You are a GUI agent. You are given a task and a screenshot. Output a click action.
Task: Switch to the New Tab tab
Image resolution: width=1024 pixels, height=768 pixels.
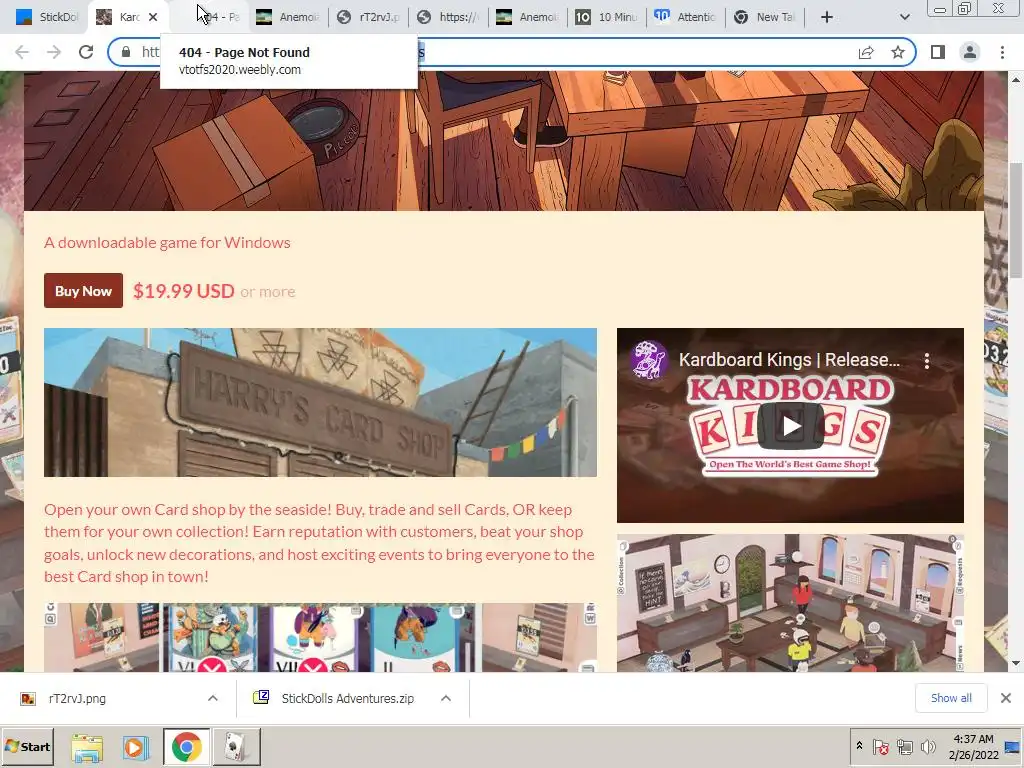(765, 18)
